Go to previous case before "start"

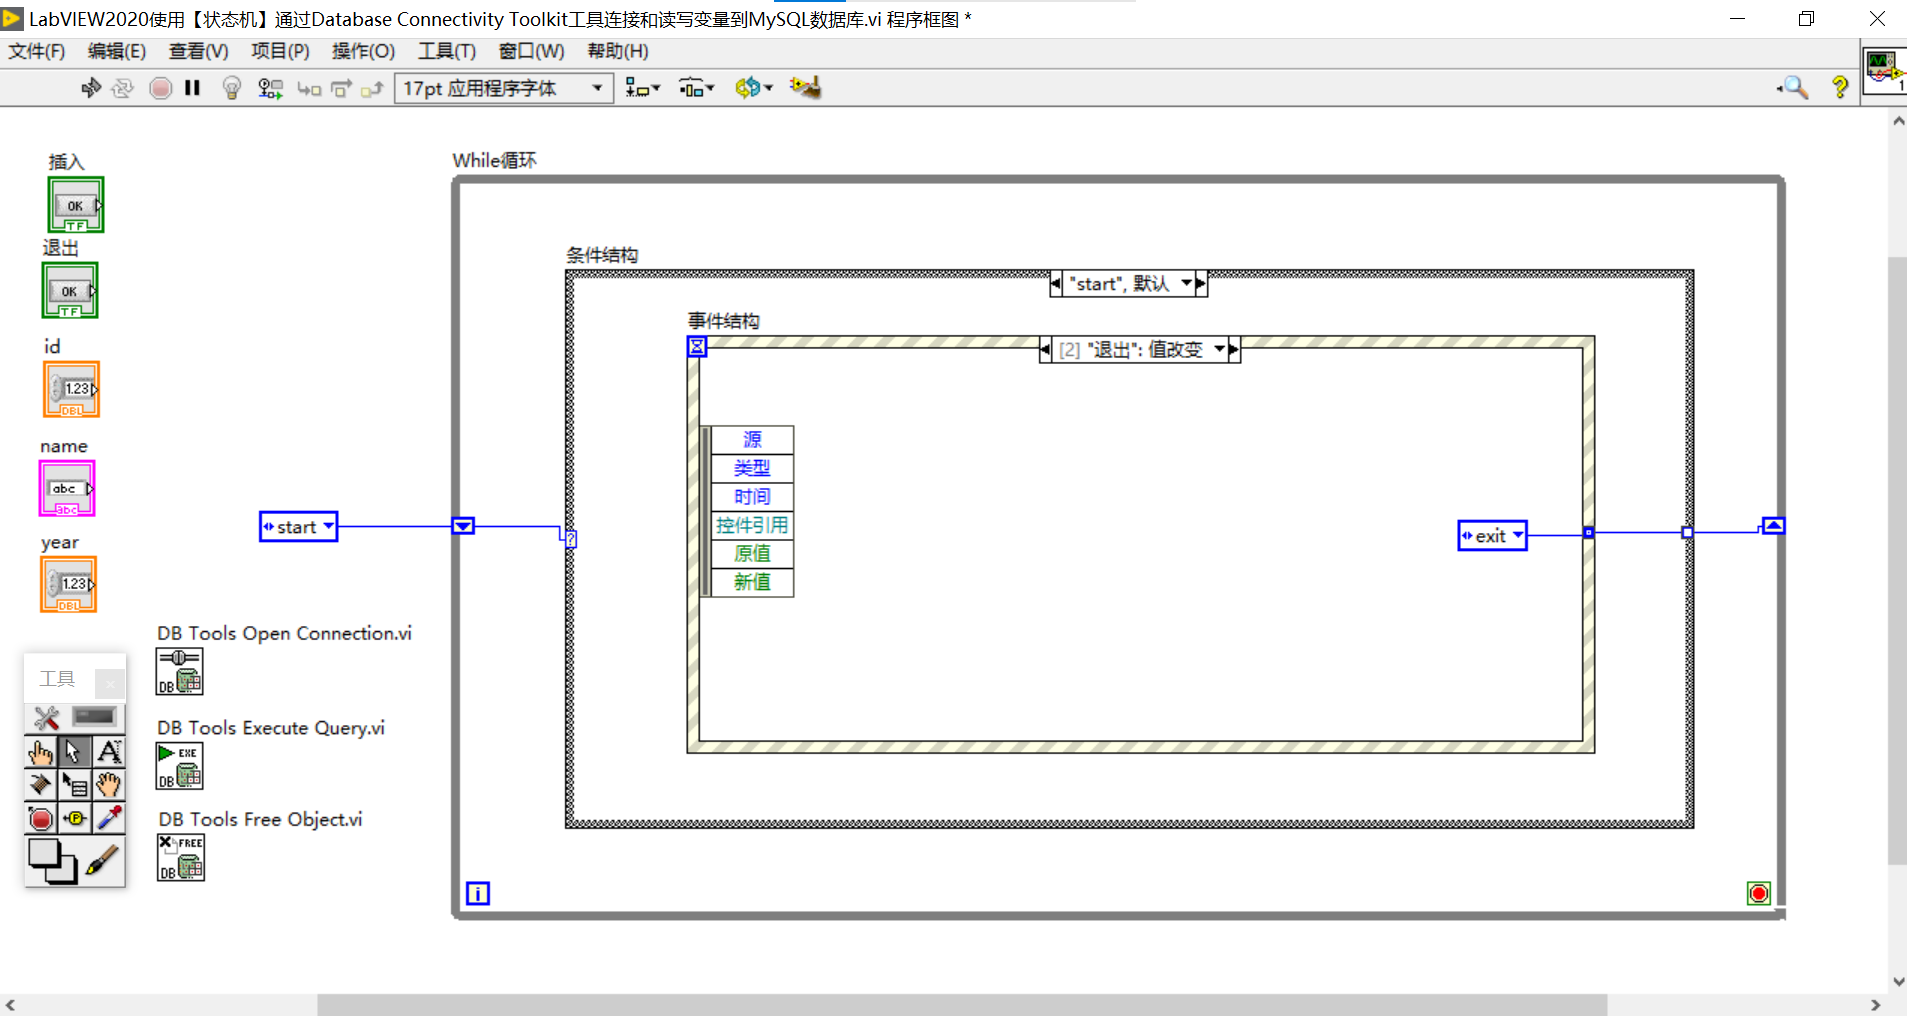coord(1056,284)
